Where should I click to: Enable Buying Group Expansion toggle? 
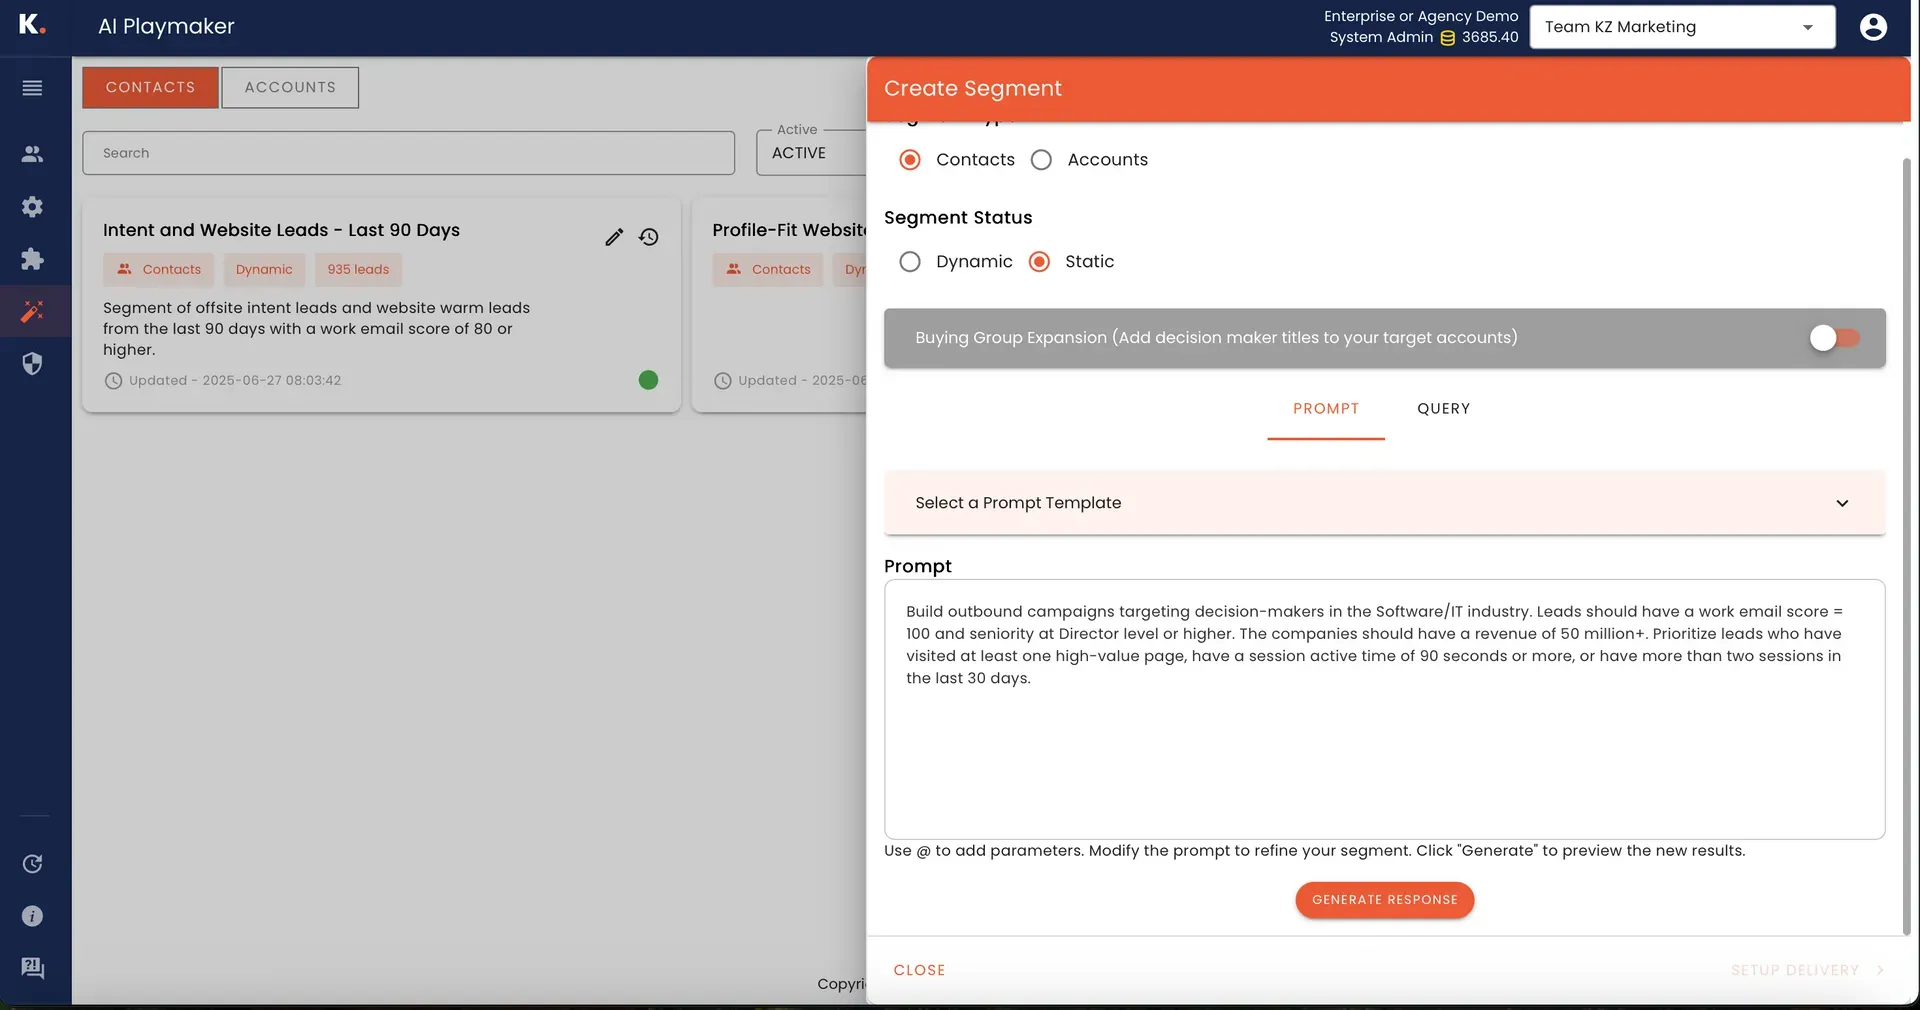coord(1833,338)
